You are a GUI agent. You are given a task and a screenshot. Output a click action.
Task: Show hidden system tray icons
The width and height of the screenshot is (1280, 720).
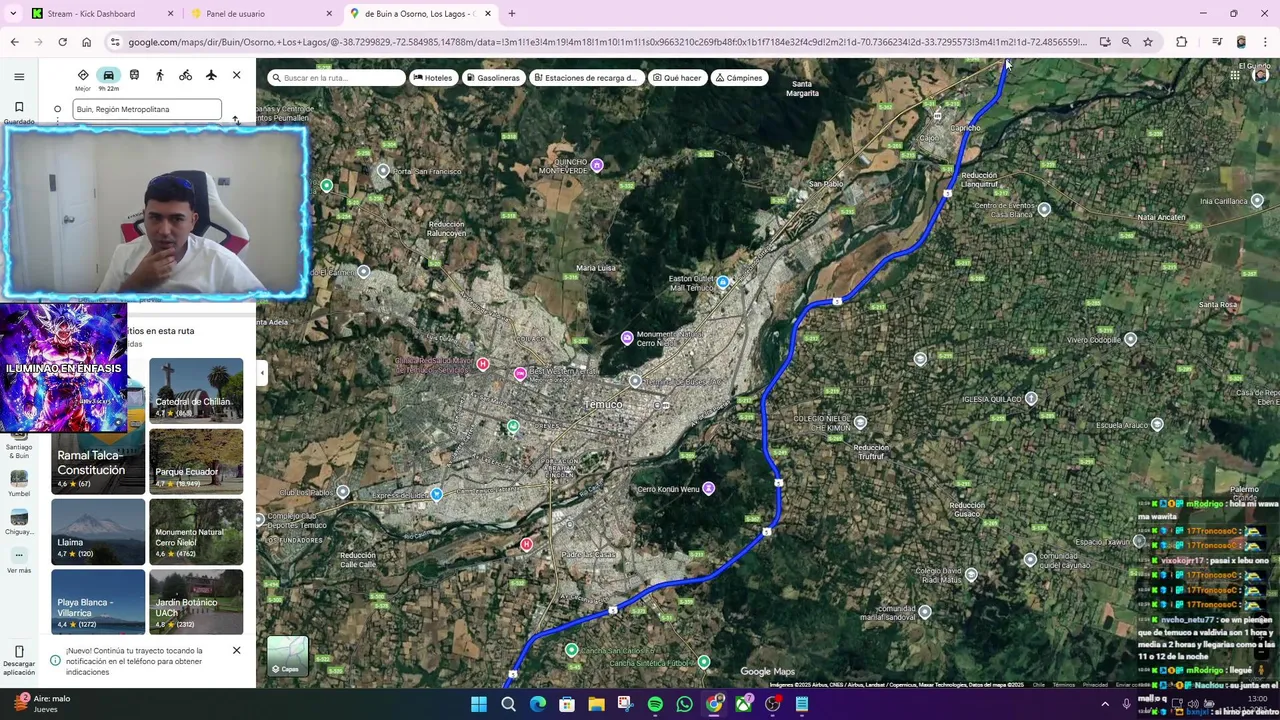point(1105,704)
